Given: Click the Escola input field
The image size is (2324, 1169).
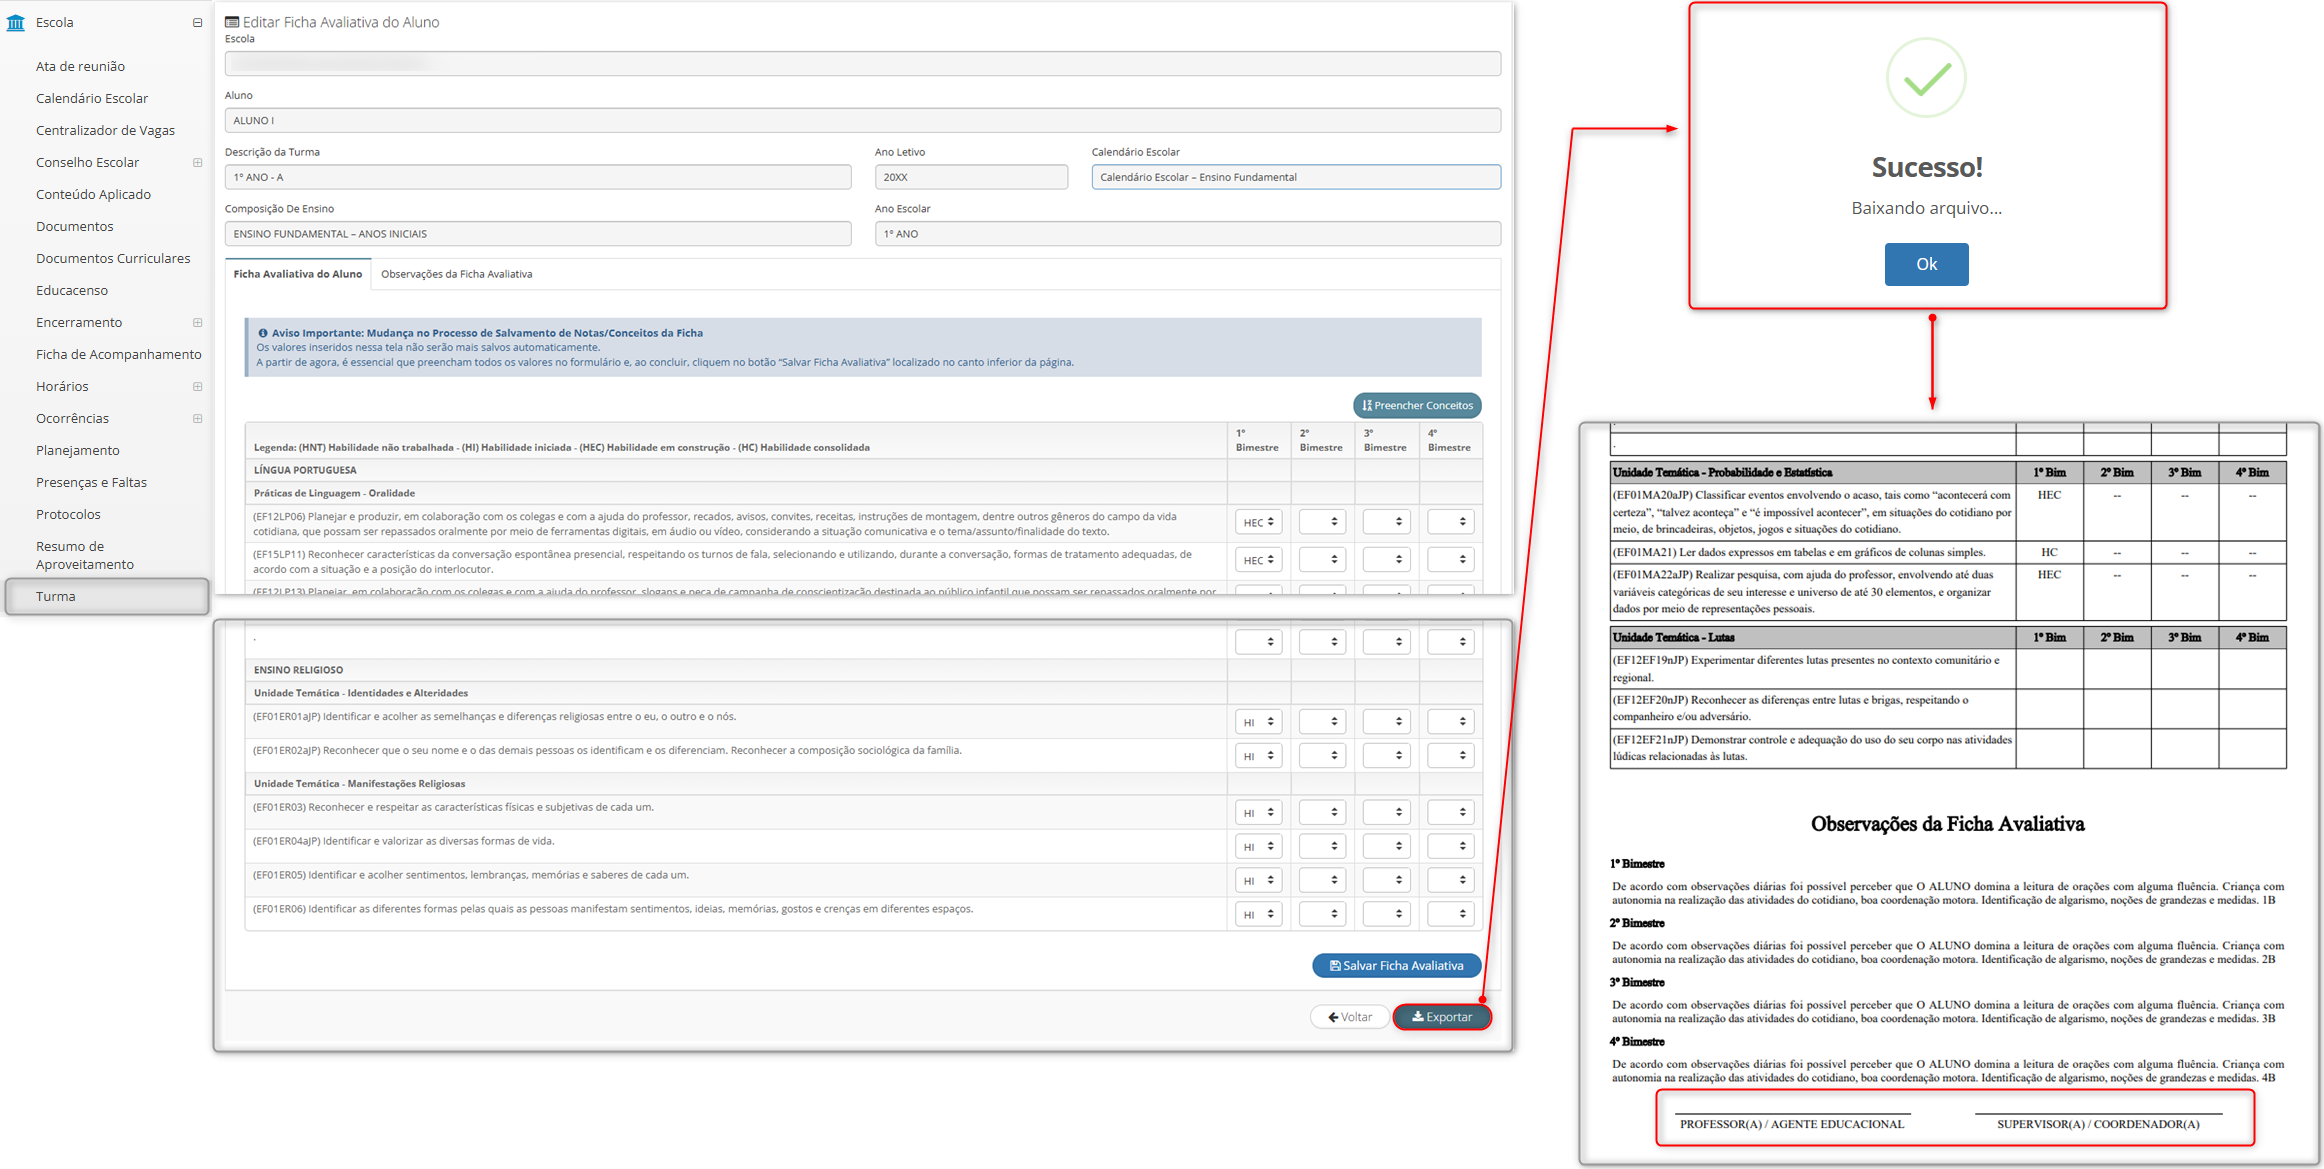Looking at the screenshot, I should (x=862, y=63).
